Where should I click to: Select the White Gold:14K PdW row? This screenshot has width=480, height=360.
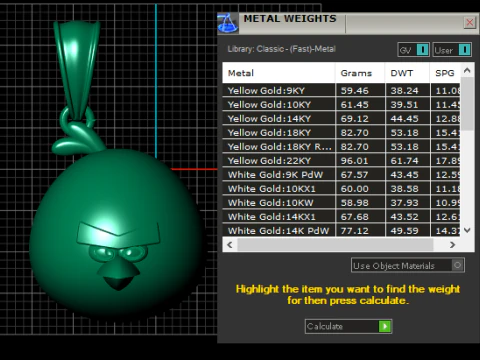coord(341,230)
